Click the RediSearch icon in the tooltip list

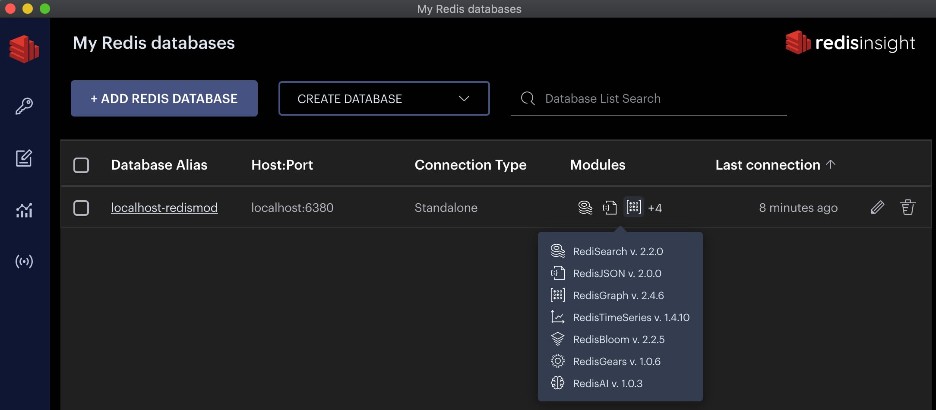558,251
